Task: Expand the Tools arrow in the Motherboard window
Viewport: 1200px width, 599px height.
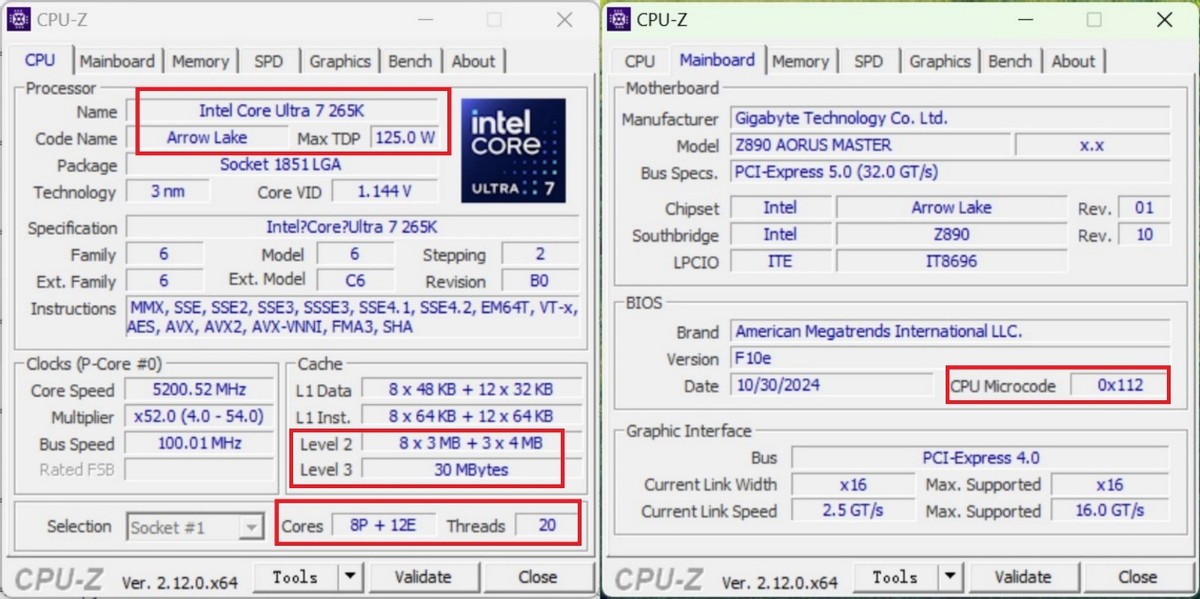Action: coord(950,577)
